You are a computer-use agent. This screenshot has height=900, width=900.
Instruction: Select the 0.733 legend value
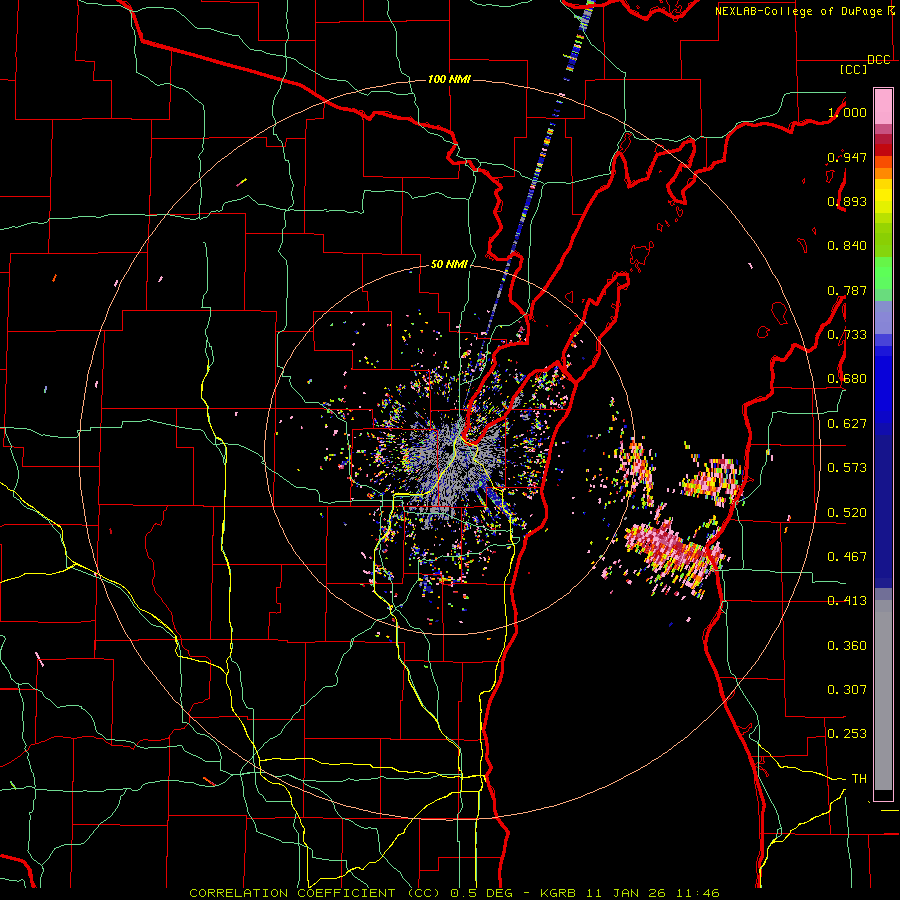pyautogui.click(x=847, y=335)
